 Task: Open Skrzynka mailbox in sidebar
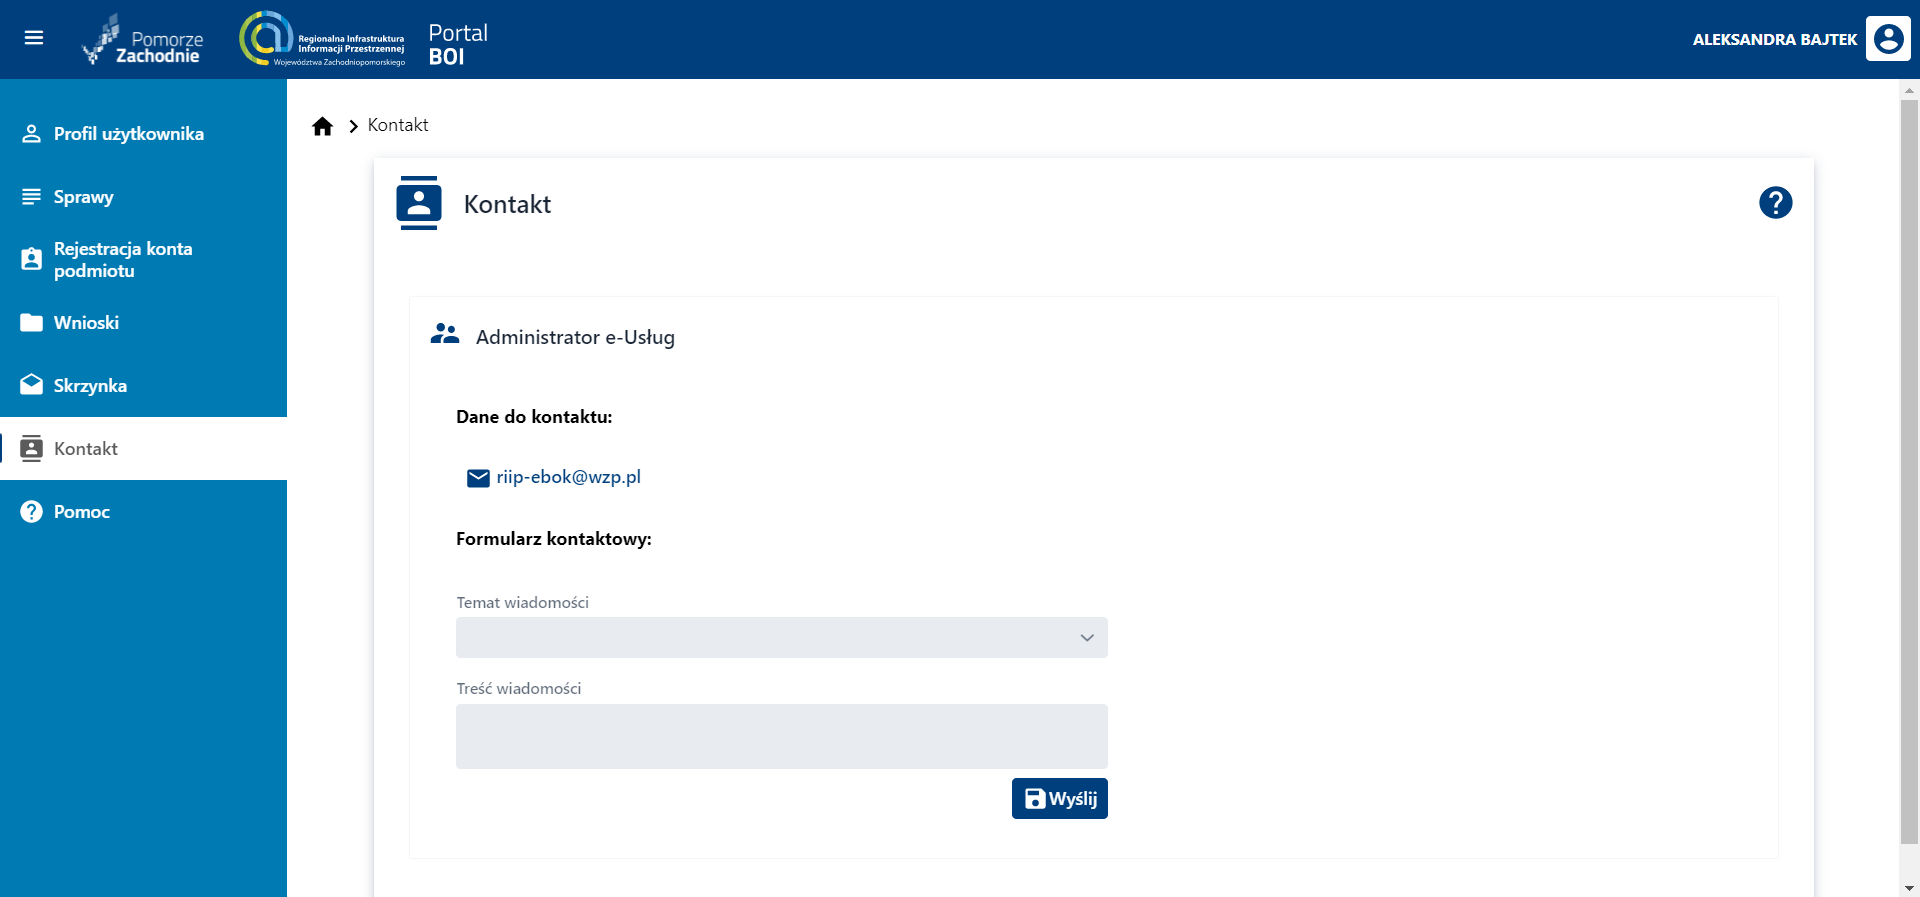point(90,386)
